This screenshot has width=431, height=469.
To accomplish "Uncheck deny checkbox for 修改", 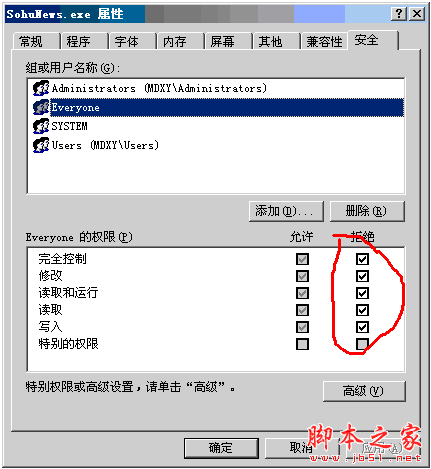I will click(362, 276).
